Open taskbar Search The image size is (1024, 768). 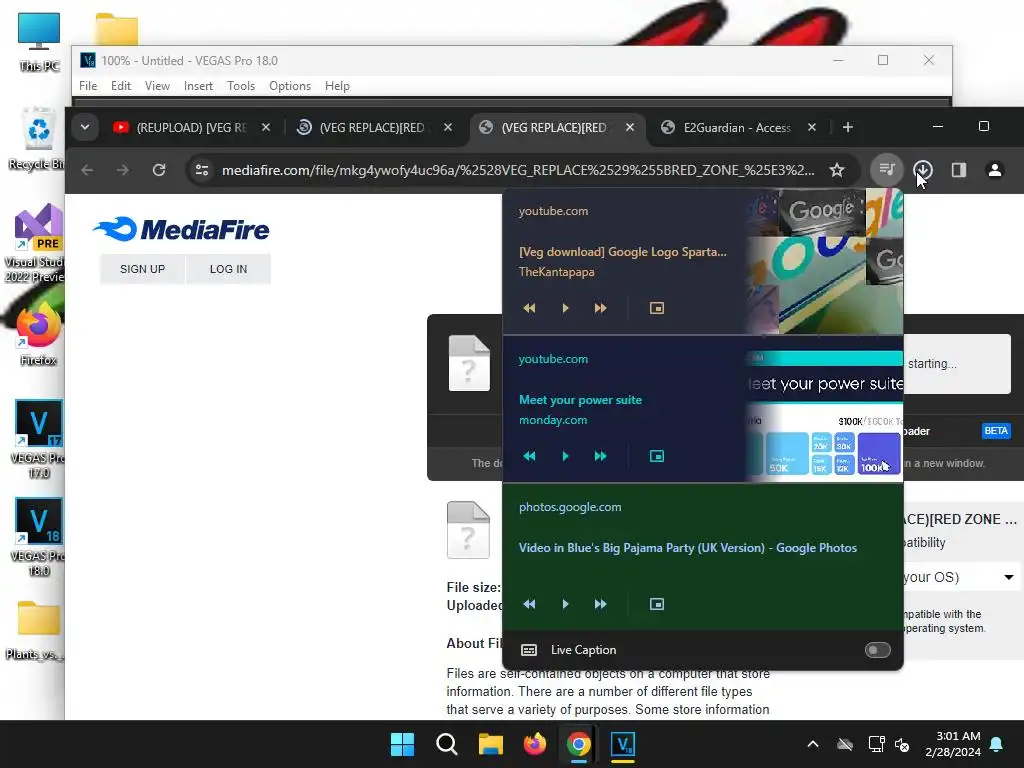coord(447,744)
